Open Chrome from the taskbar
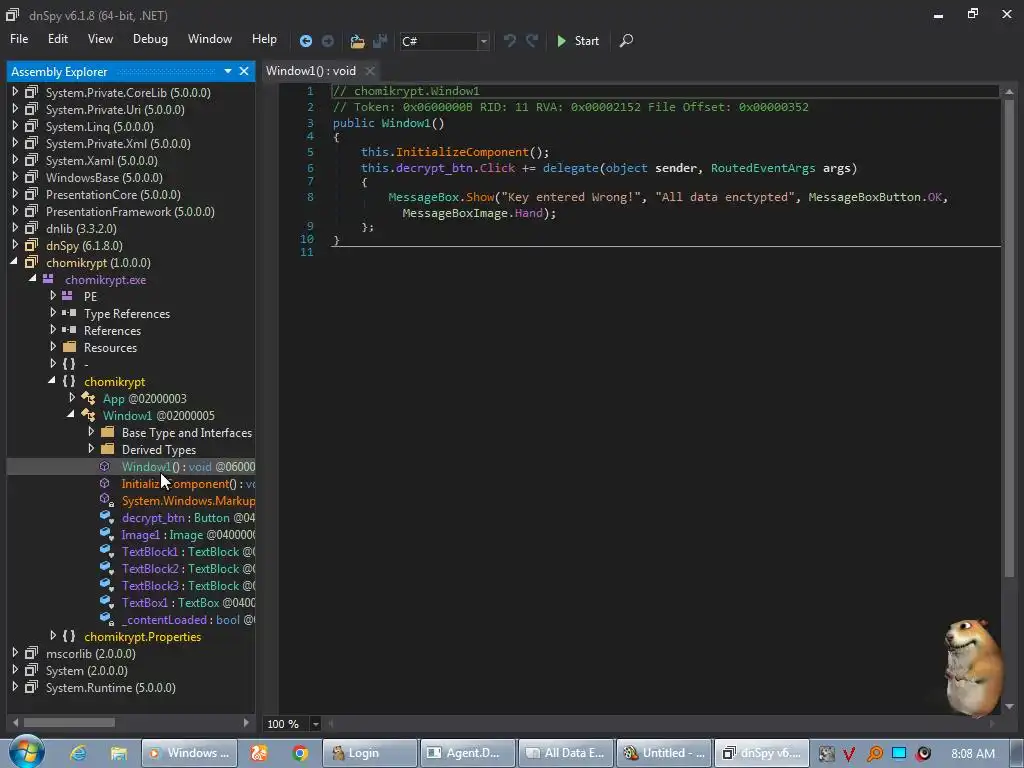This screenshot has height=768, width=1024. coord(300,753)
